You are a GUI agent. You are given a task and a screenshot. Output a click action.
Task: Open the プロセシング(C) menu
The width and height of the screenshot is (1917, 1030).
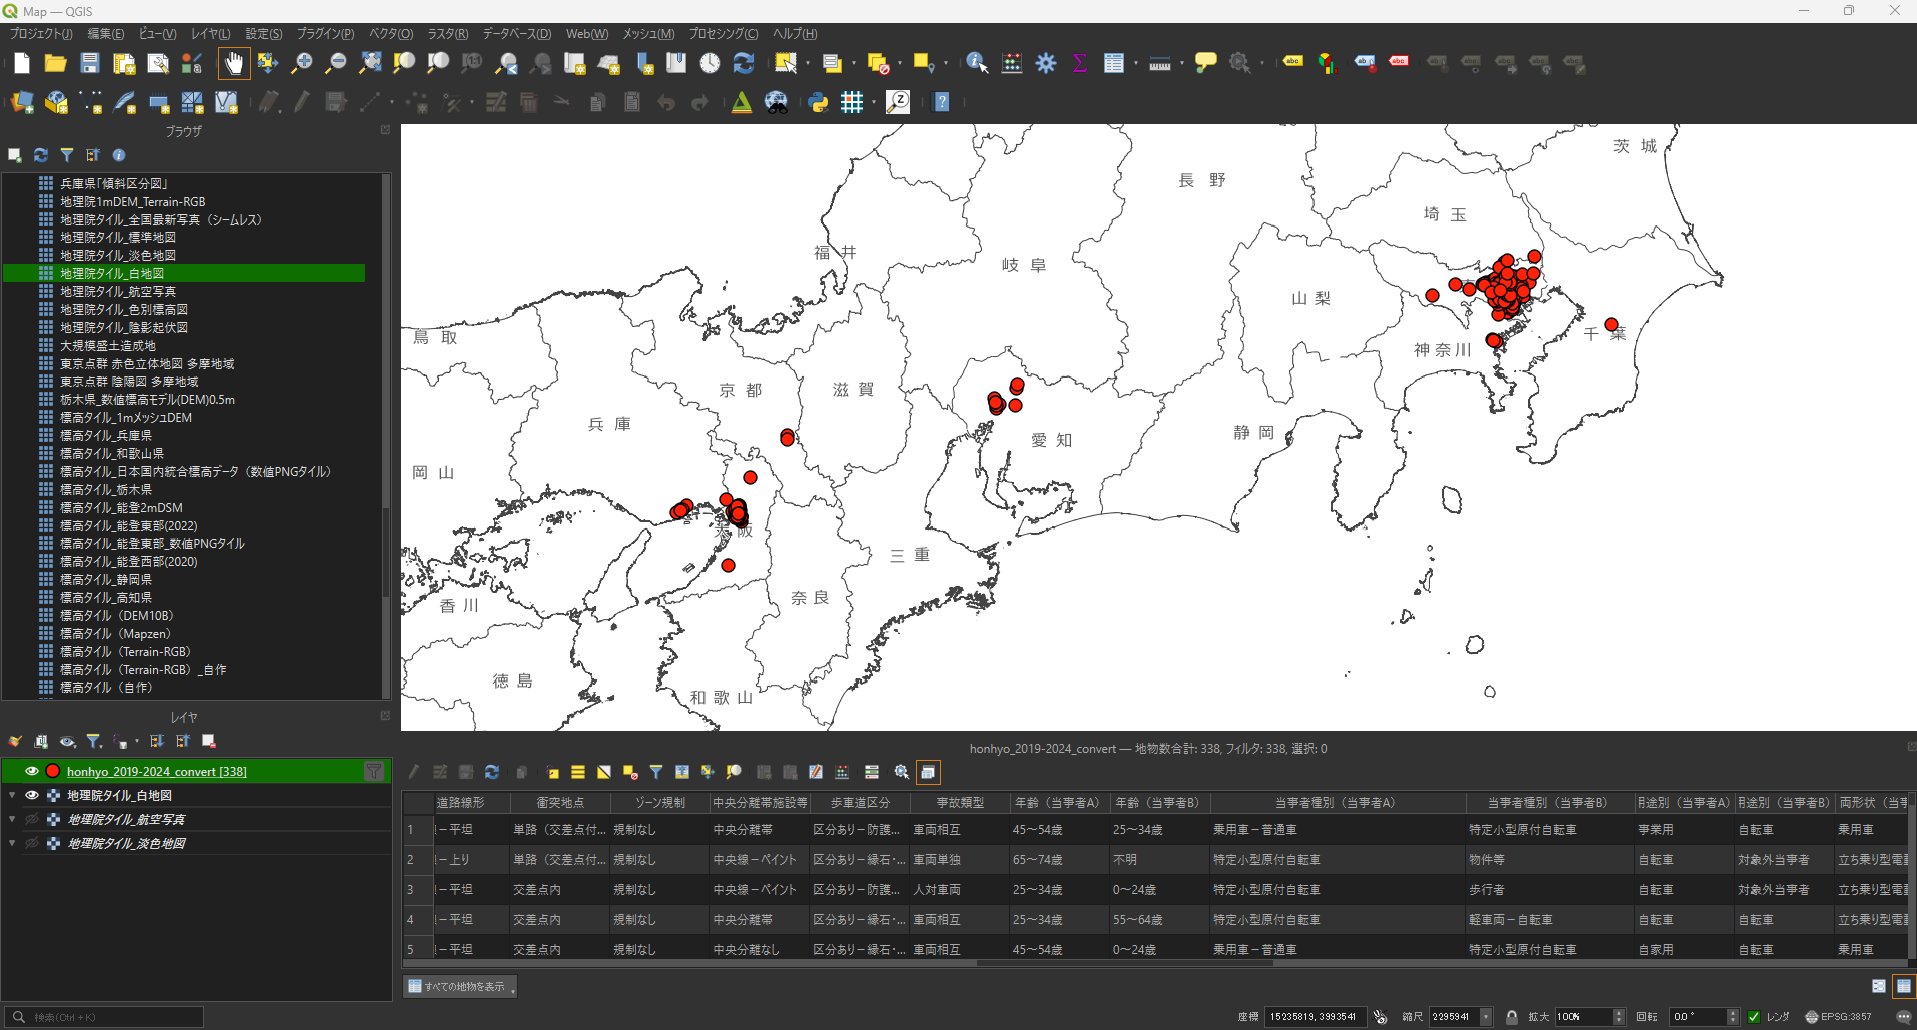click(x=723, y=34)
